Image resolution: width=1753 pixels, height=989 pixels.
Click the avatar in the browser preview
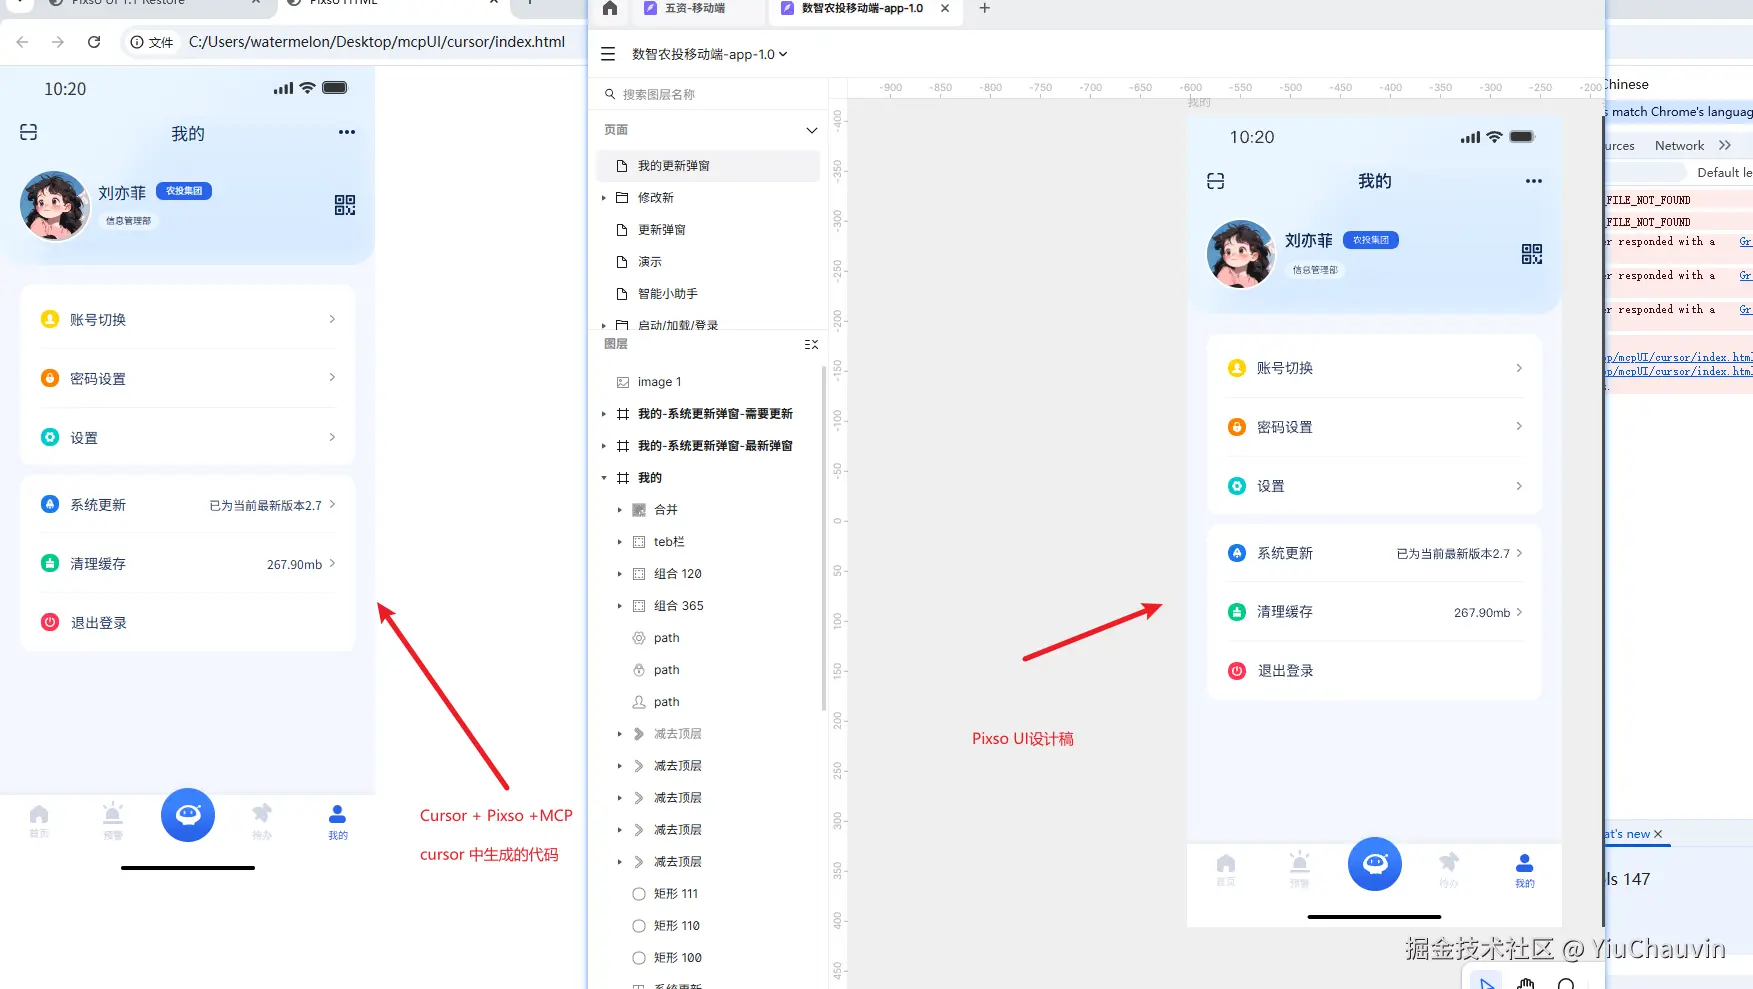[x=55, y=205]
